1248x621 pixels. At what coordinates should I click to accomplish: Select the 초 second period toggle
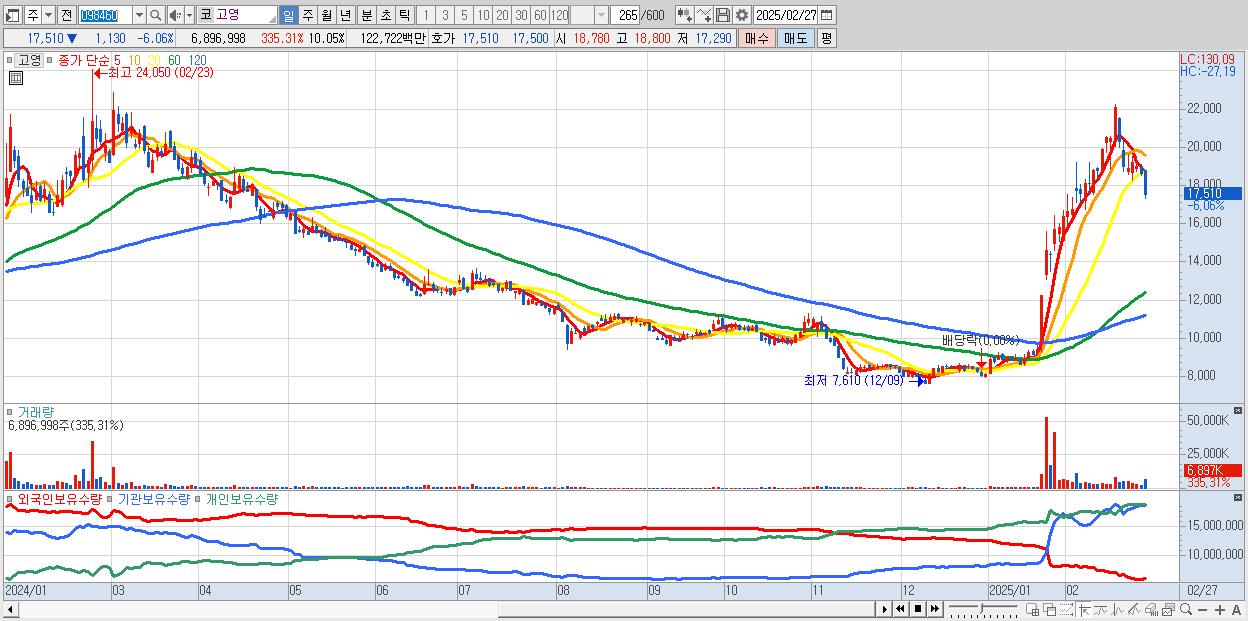tap(386, 15)
